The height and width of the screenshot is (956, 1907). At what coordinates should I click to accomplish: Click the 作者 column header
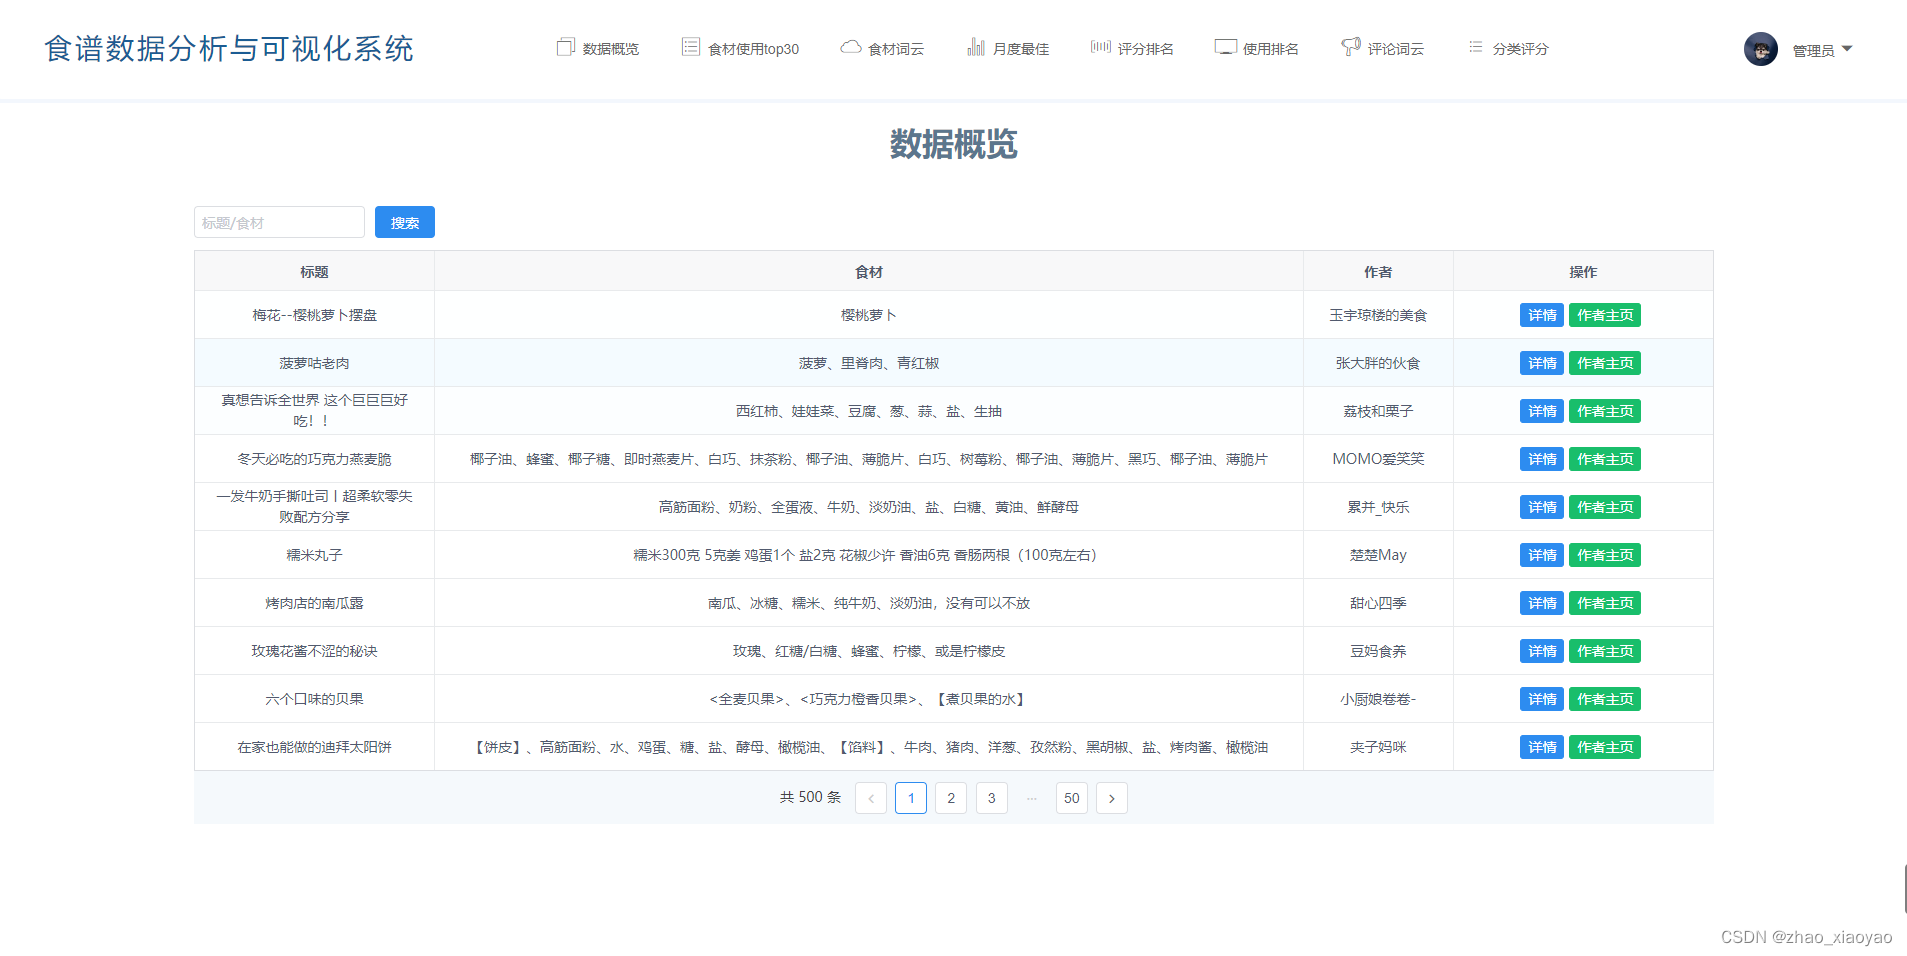(x=1378, y=271)
